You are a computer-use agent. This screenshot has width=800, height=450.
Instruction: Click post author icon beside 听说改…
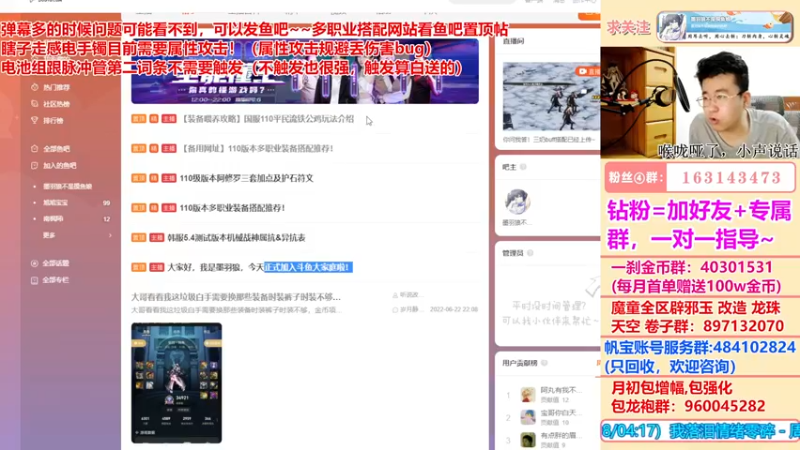click(395, 295)
